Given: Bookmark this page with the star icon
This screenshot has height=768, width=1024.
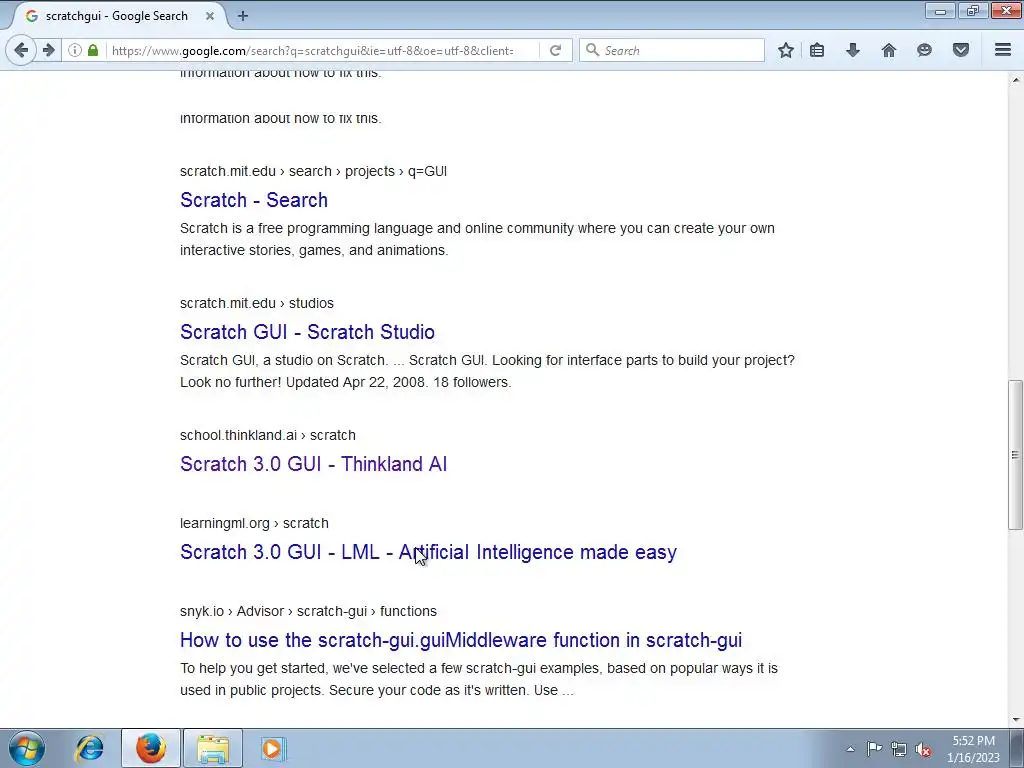Looking at the screenshot, I should pyautogui.click(x=786, y=50).
